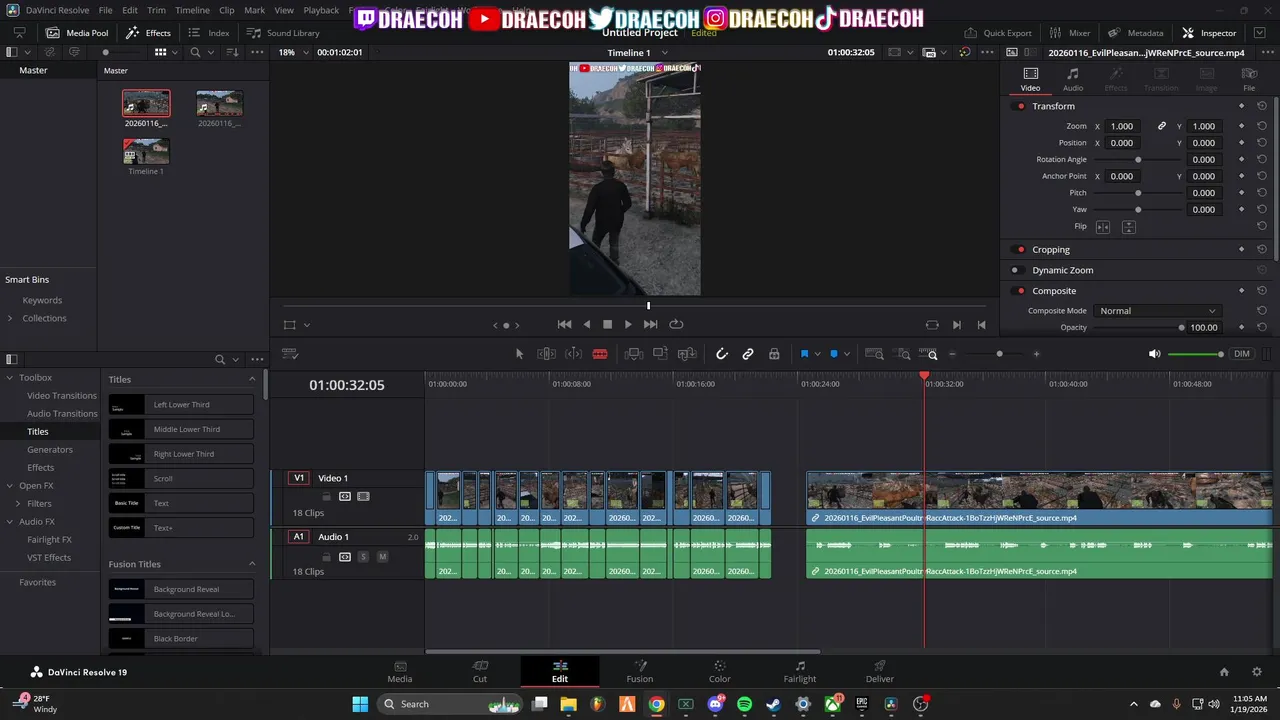Open Timeline View Options icon
Viewport: 1280px width, 720px height.
coord(290,354)
